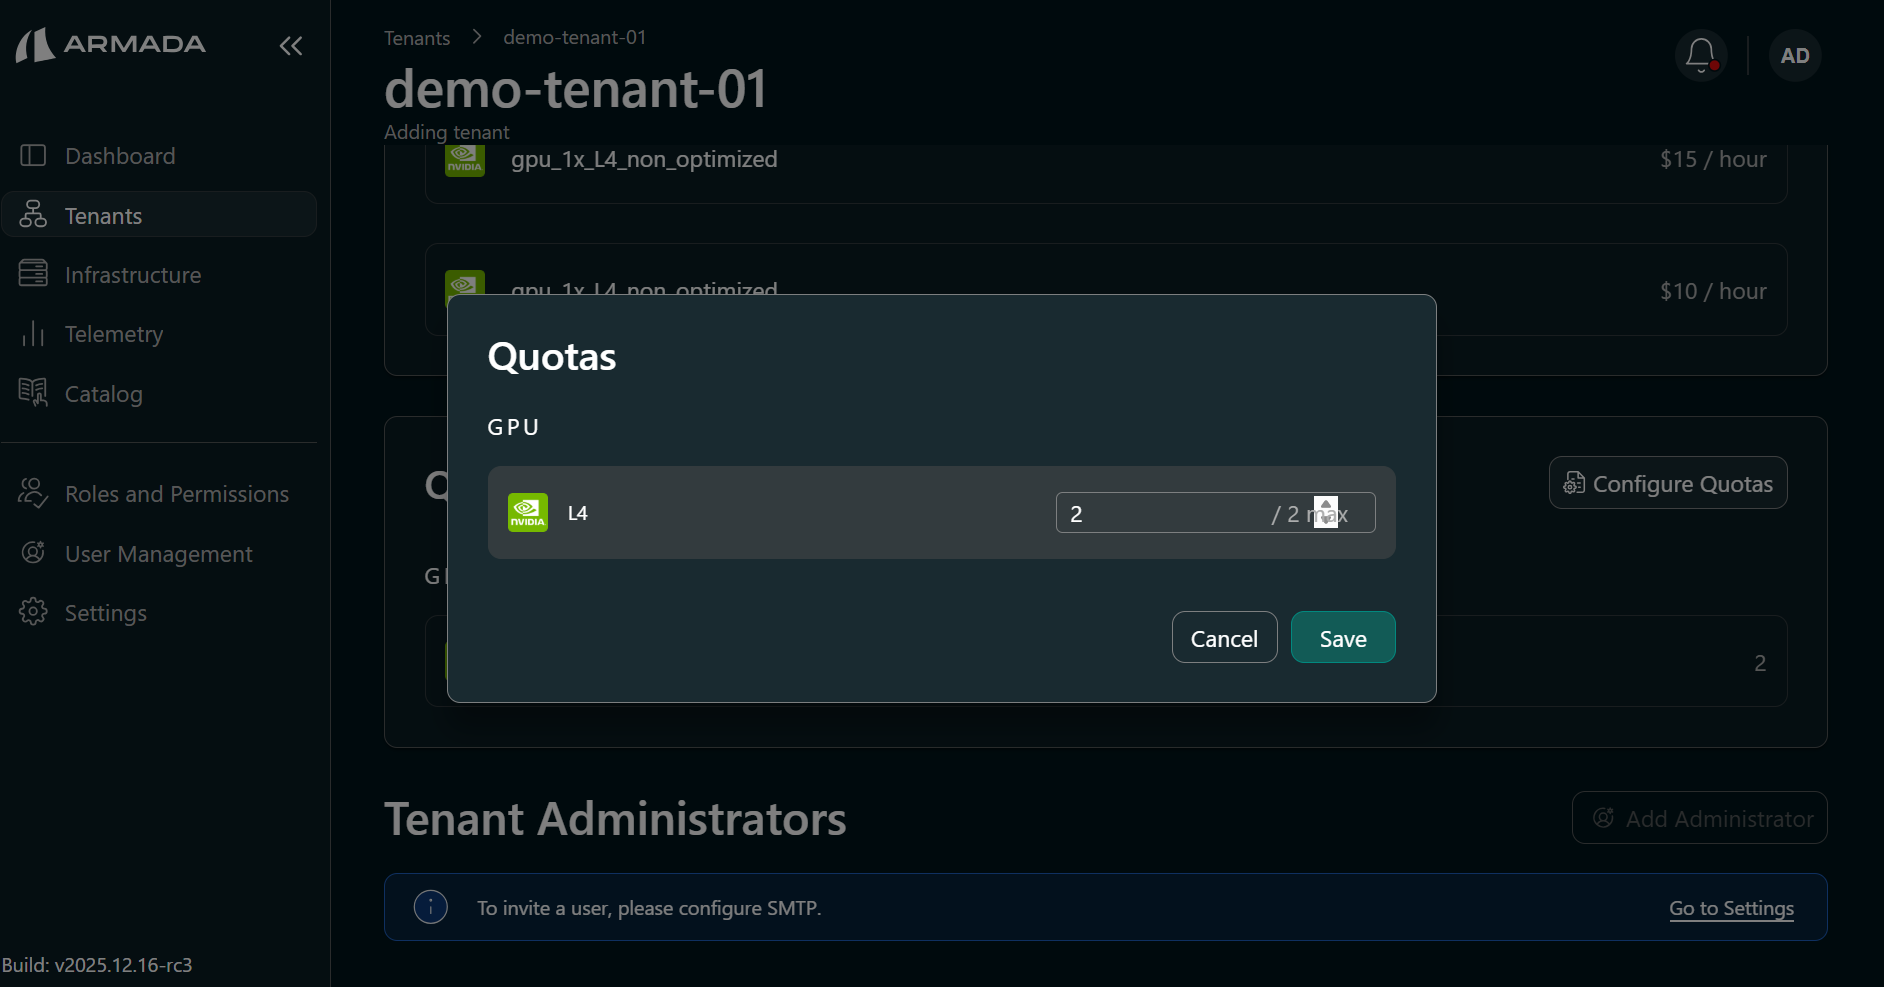
Task: Open the Catalog icon in sidebar
Action: pos(33,393)
